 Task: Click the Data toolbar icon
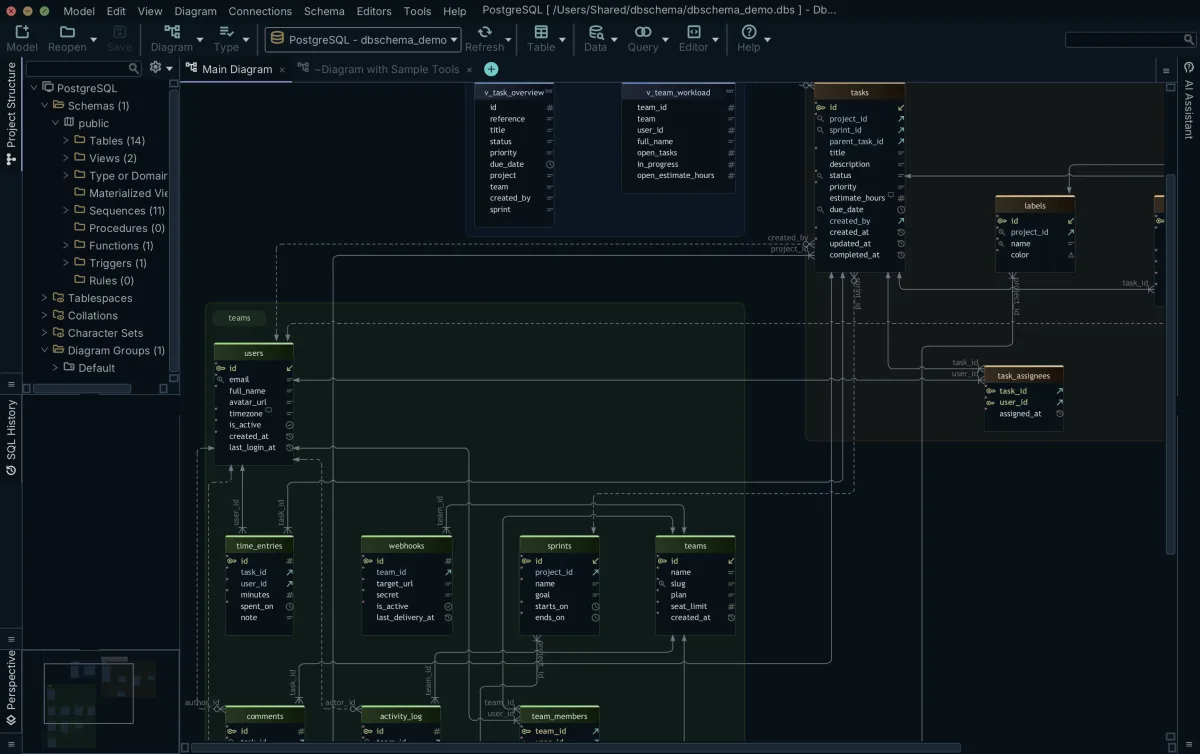coord(595,32)
